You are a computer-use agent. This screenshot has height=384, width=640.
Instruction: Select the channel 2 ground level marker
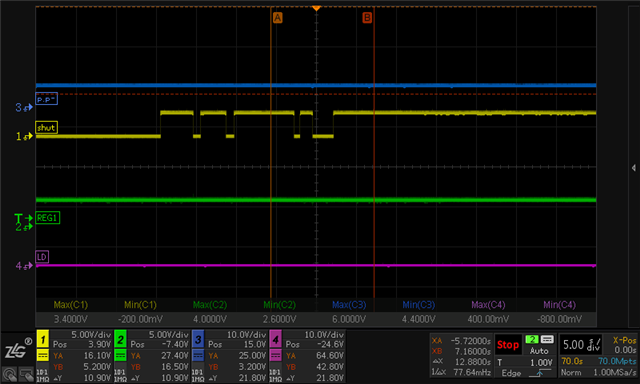(24, 227)
